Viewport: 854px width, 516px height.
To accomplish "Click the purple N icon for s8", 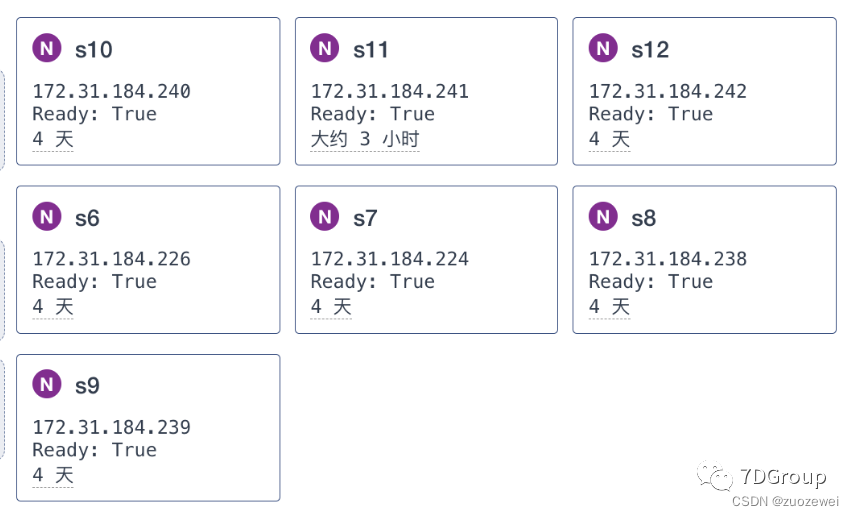I will 603,216.
